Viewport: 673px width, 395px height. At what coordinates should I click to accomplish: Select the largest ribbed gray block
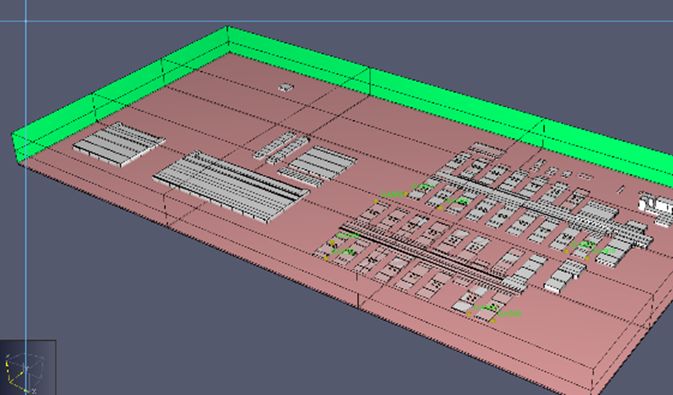tap(230, 185)
